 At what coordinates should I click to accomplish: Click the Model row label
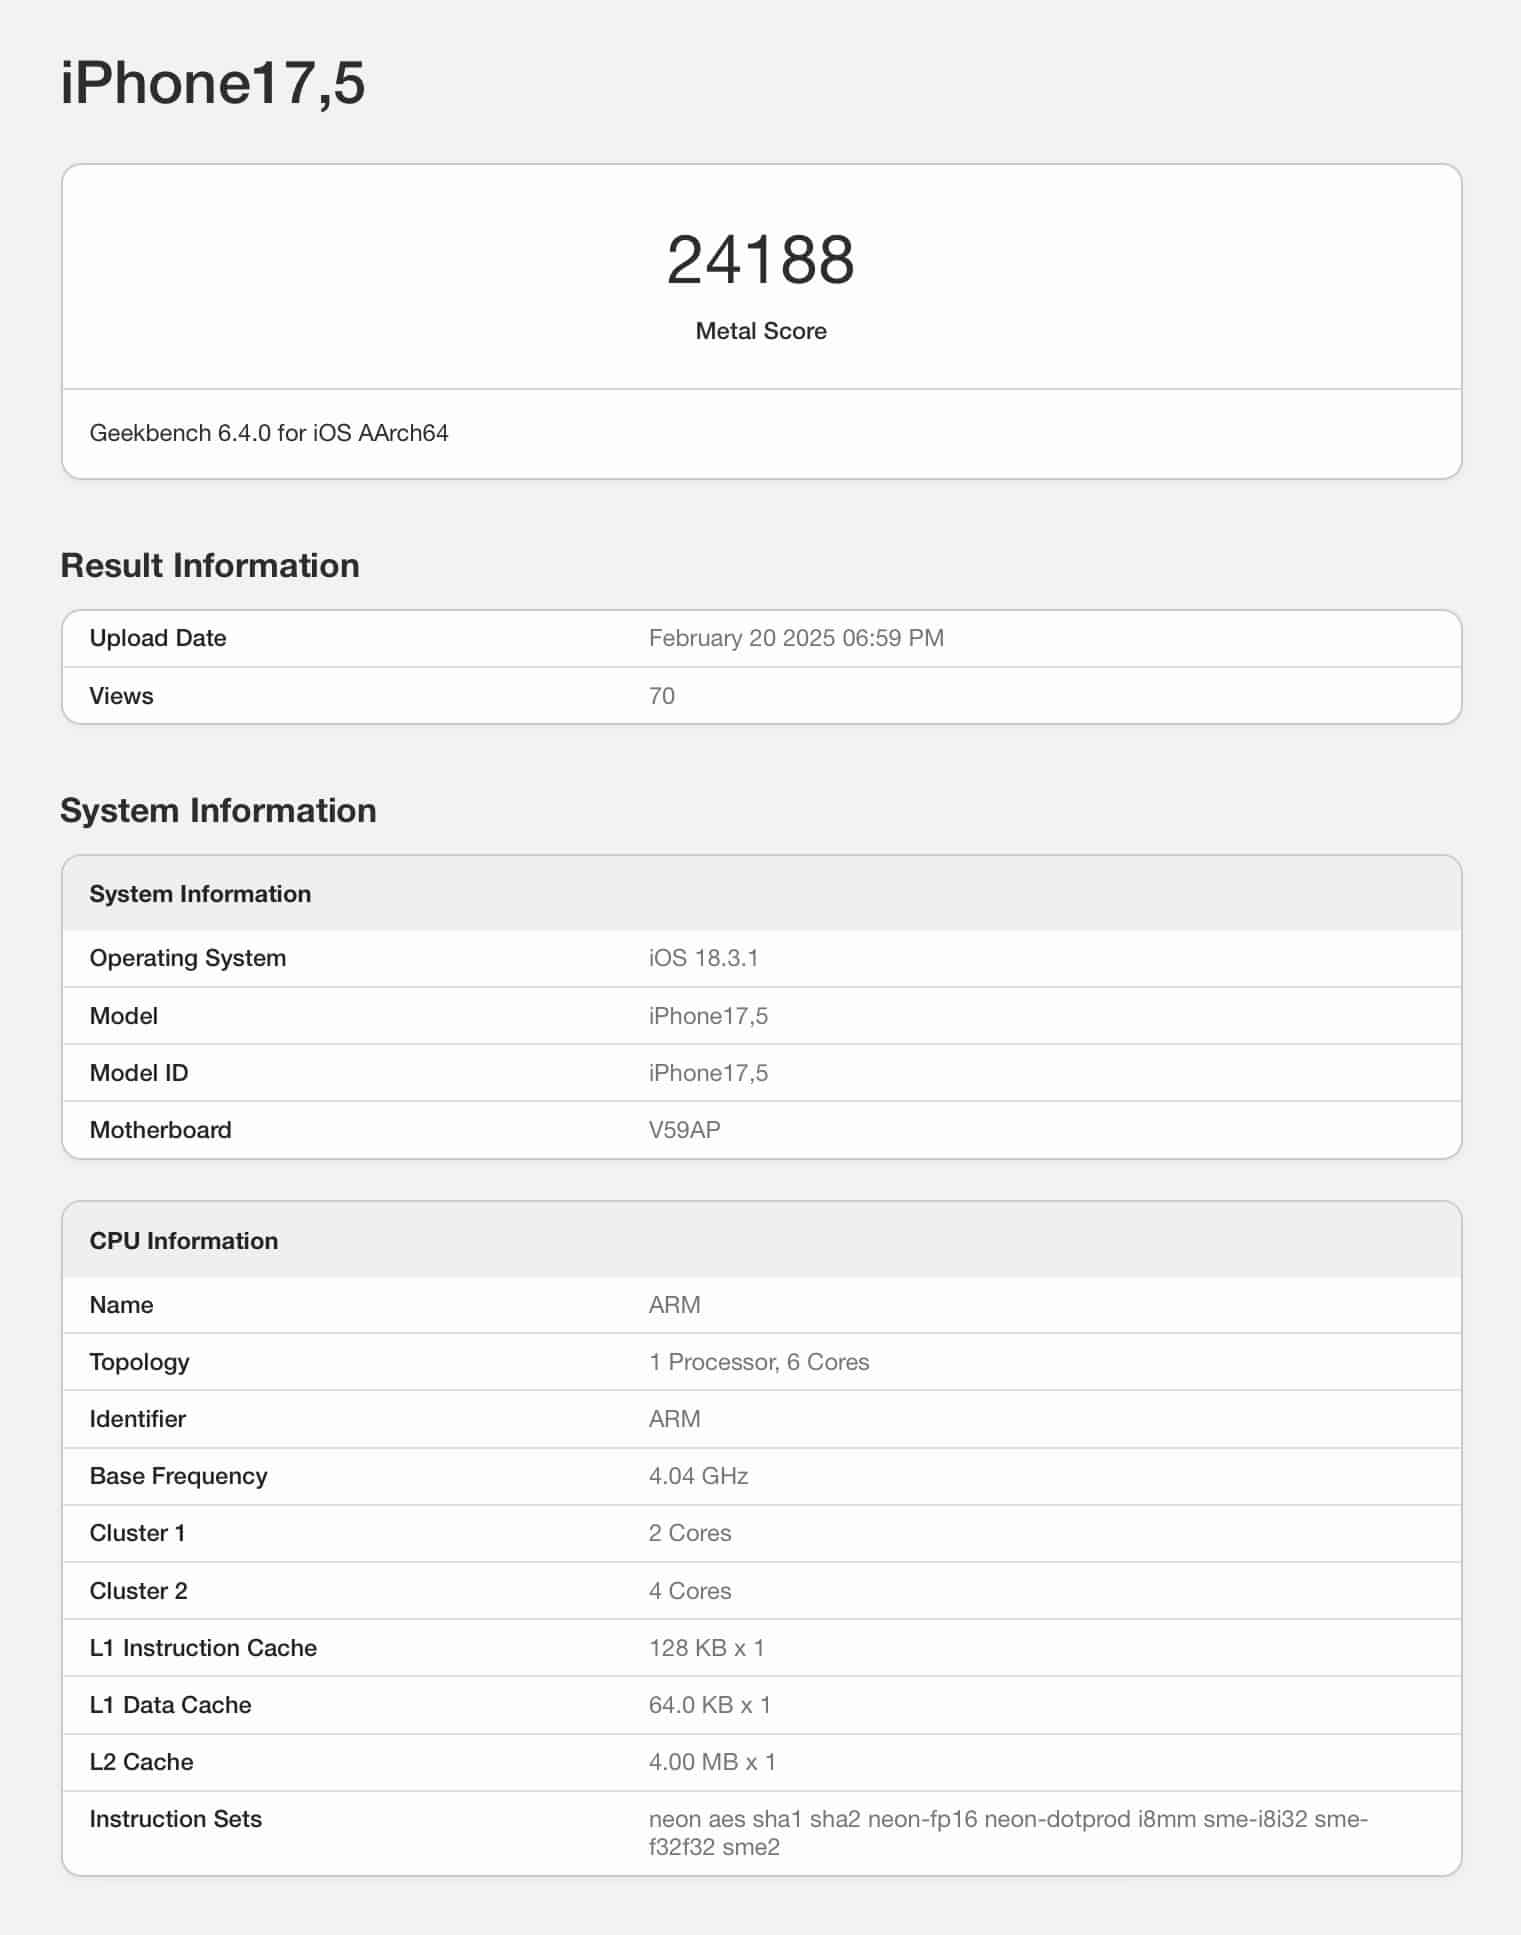tap(124, 1016)
